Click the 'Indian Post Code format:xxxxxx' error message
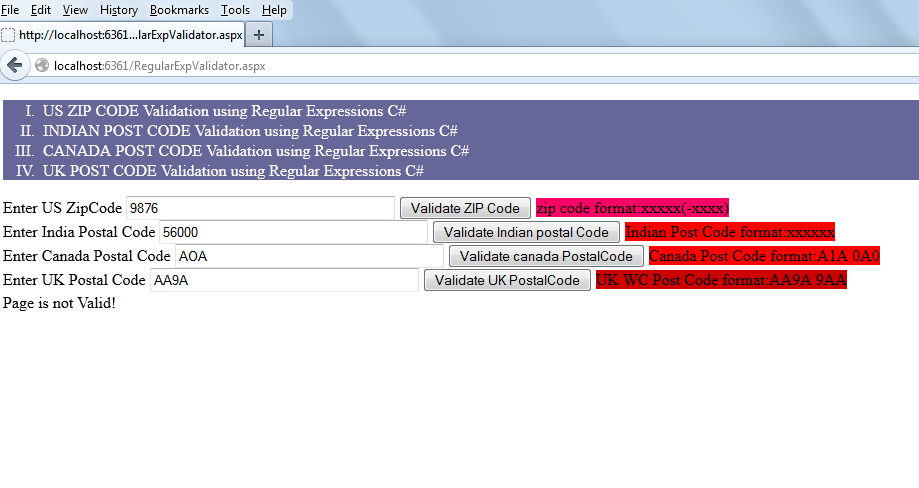The height and width of the screenshot is (488, 919). 730,232
